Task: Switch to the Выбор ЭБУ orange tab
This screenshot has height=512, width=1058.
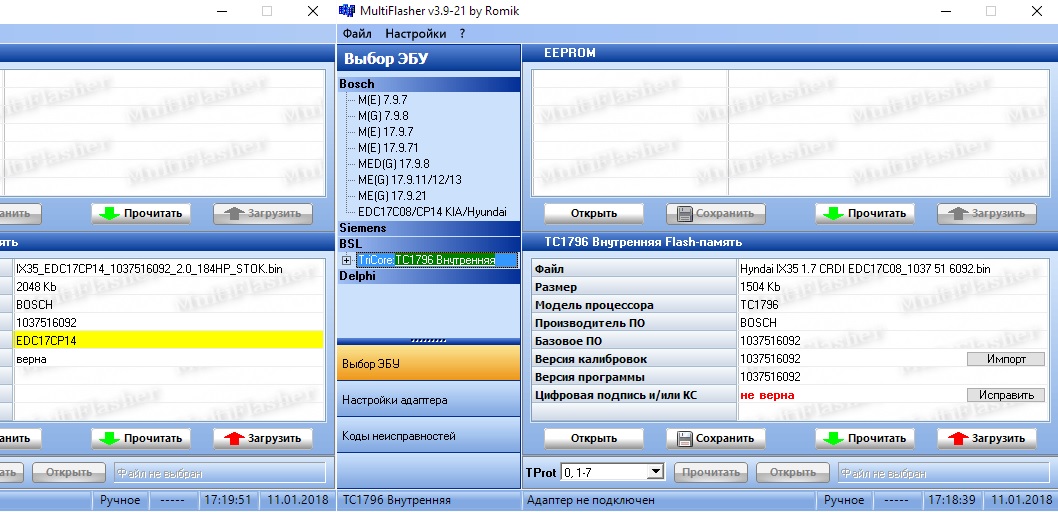Action: [428, 364]
